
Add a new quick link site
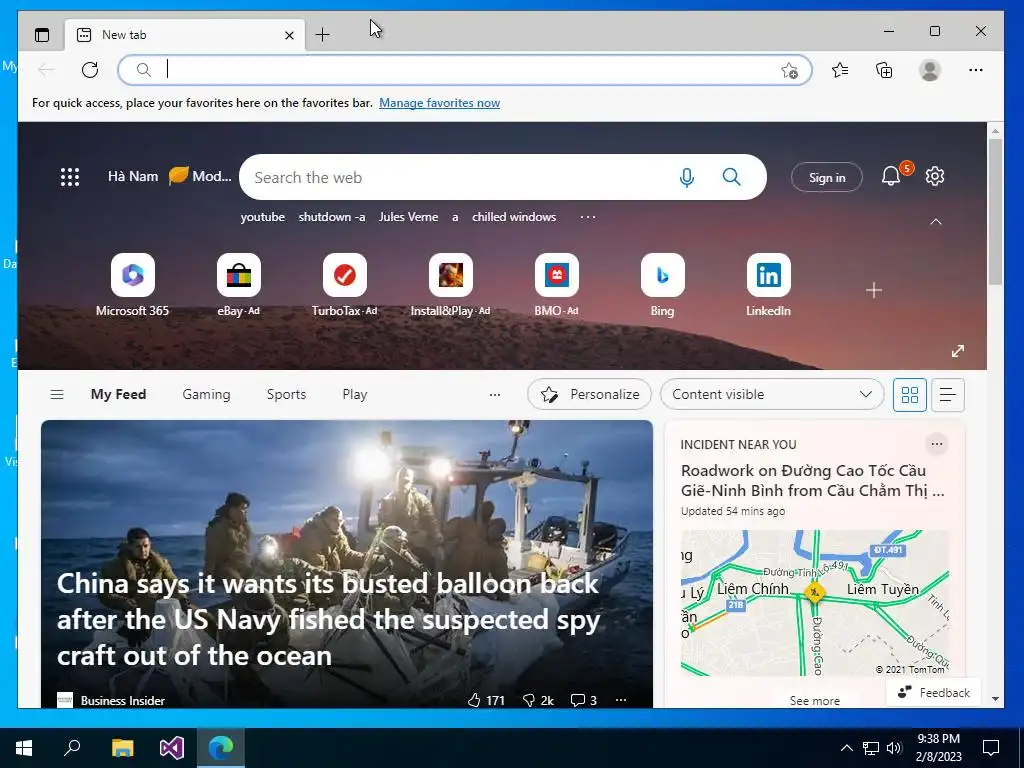pyautogui.click(x=874, y=290)
